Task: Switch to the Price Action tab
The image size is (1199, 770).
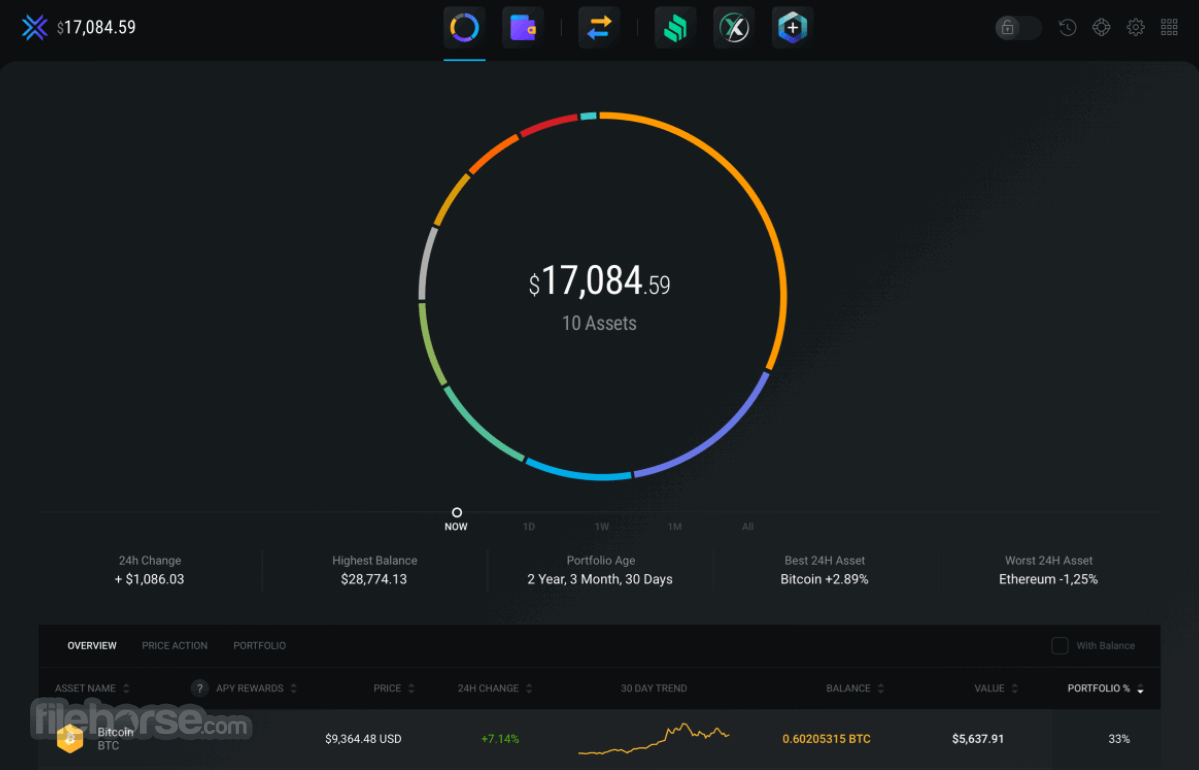Action: (x=174, y=645)
